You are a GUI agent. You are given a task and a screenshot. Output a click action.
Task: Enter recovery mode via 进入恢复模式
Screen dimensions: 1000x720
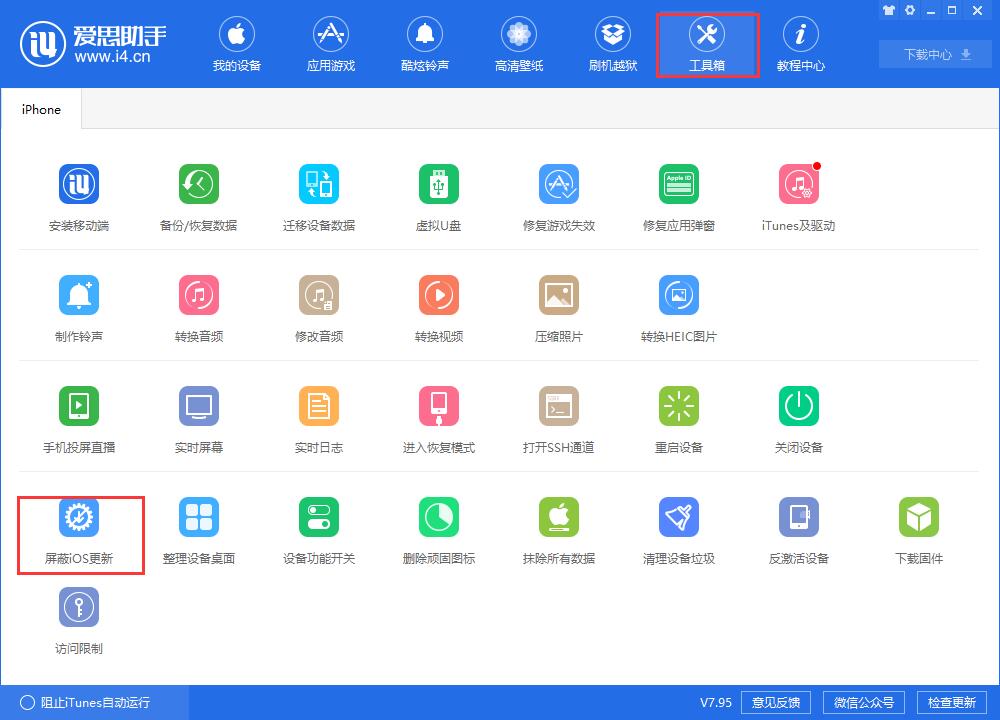pyautogui.click(x=439, y=416)
